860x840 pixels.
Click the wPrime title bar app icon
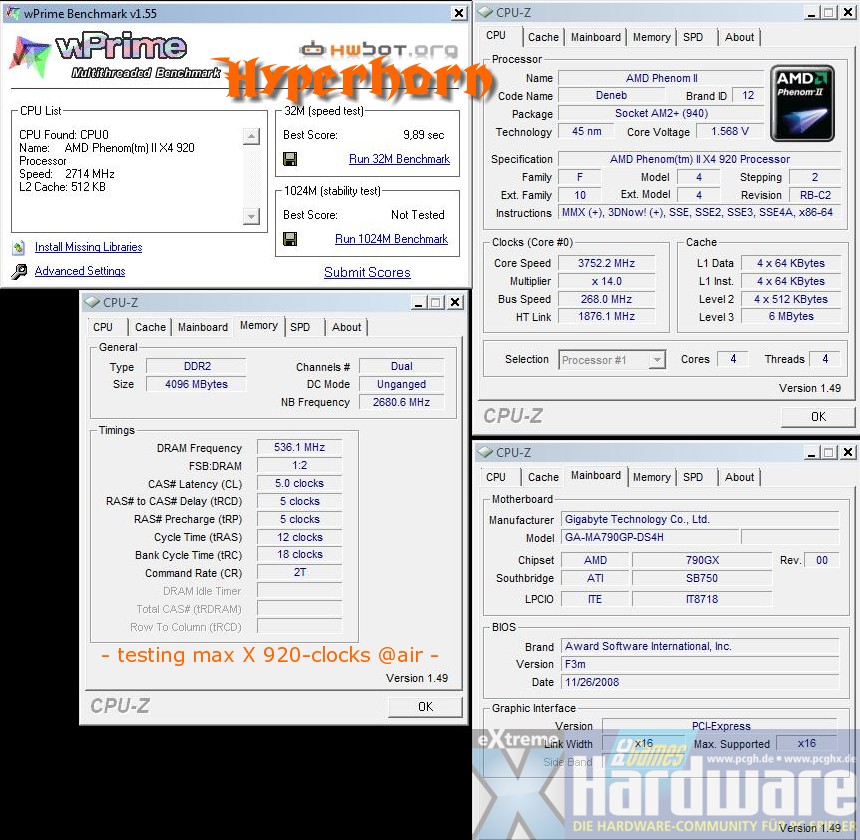(12, 13)
